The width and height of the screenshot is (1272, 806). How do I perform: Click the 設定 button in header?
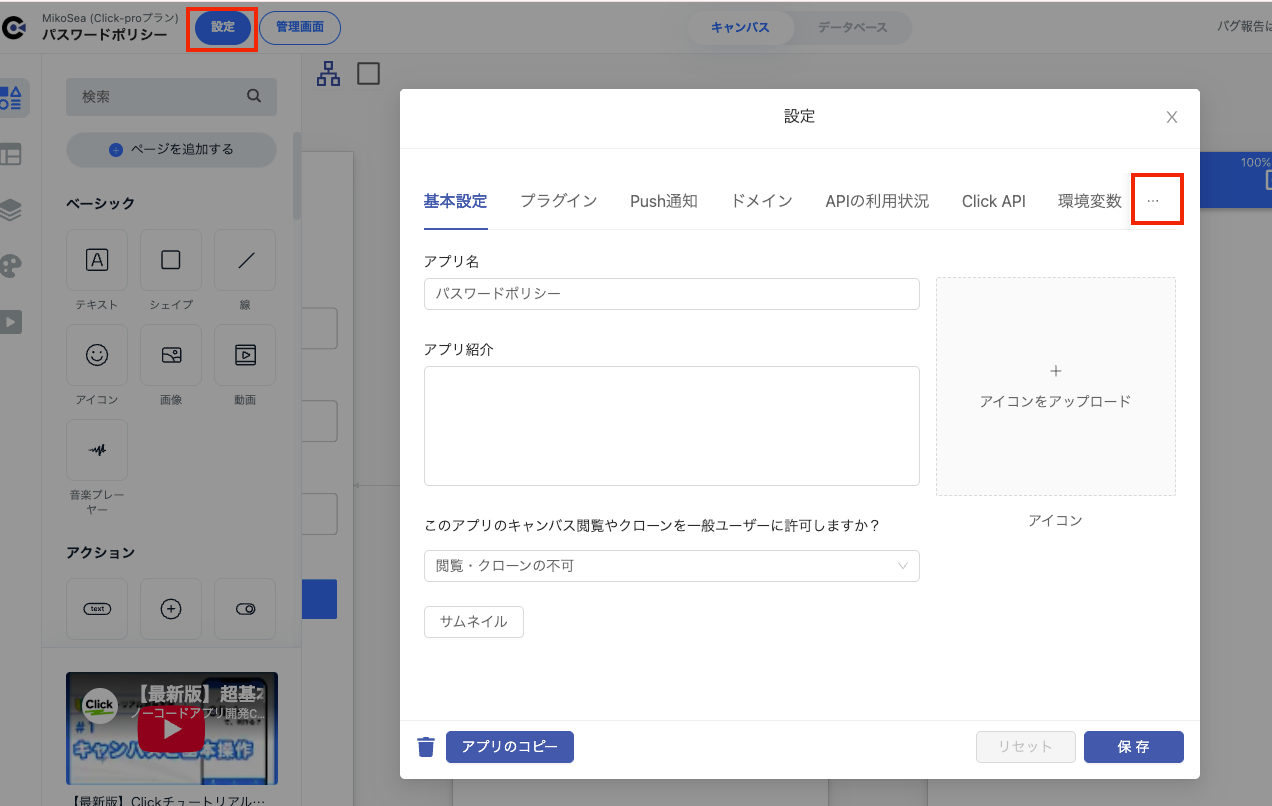pos(223,27)
